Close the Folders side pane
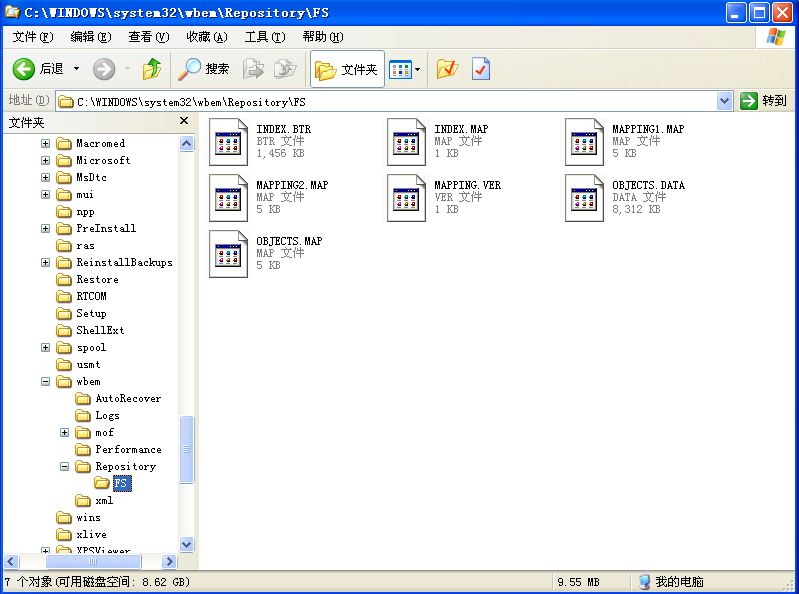 pyautogui.click(x=184, y=121)
